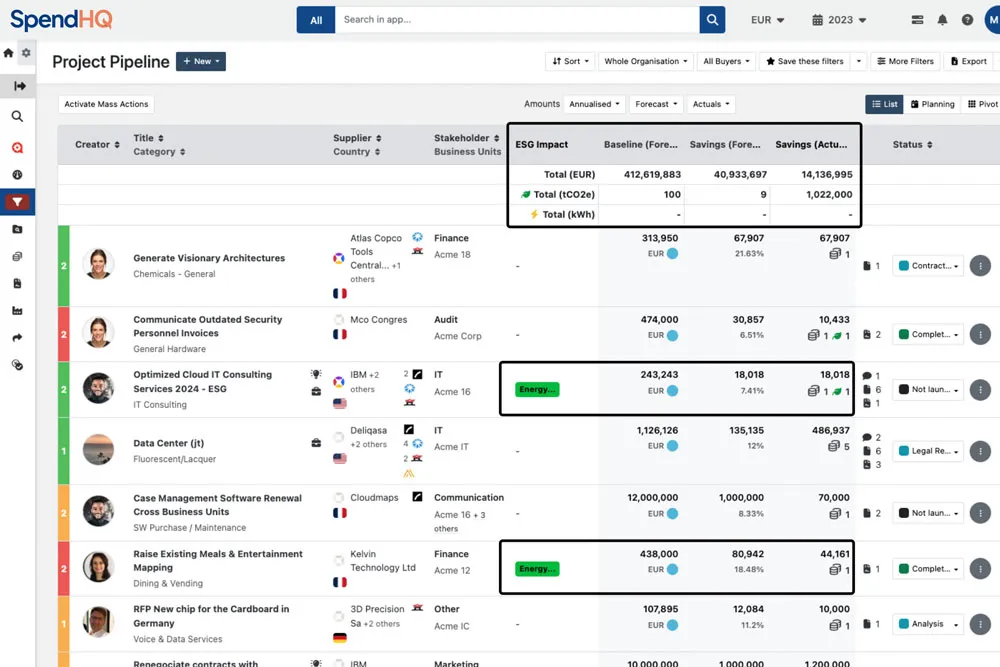This screenshot has height=667, width=1000.
Task: Click the sidebar collapse arrow icon
Action: (x=19, y=87)
